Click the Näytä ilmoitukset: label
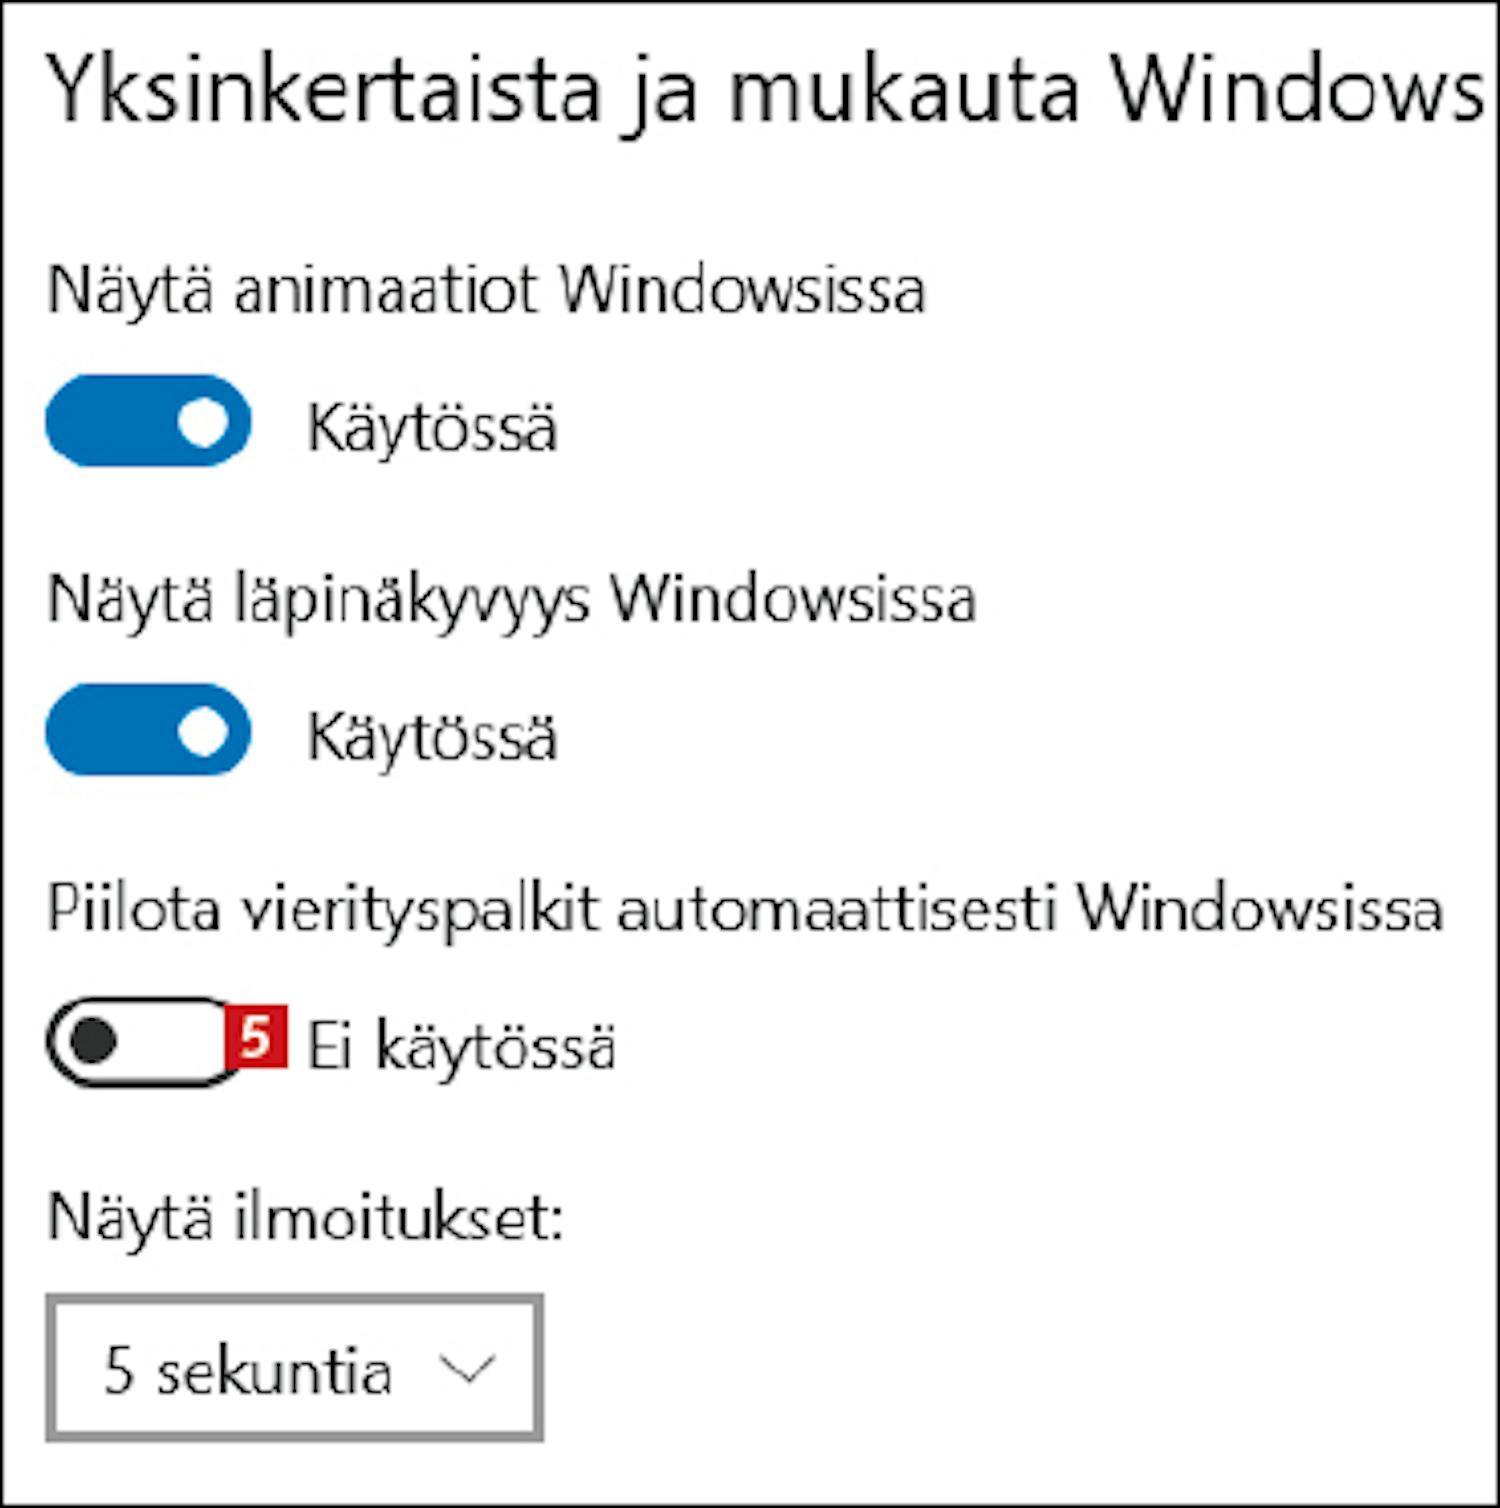The image size is (1500, 1508). pyautogui.click(x=305, y=1219)
